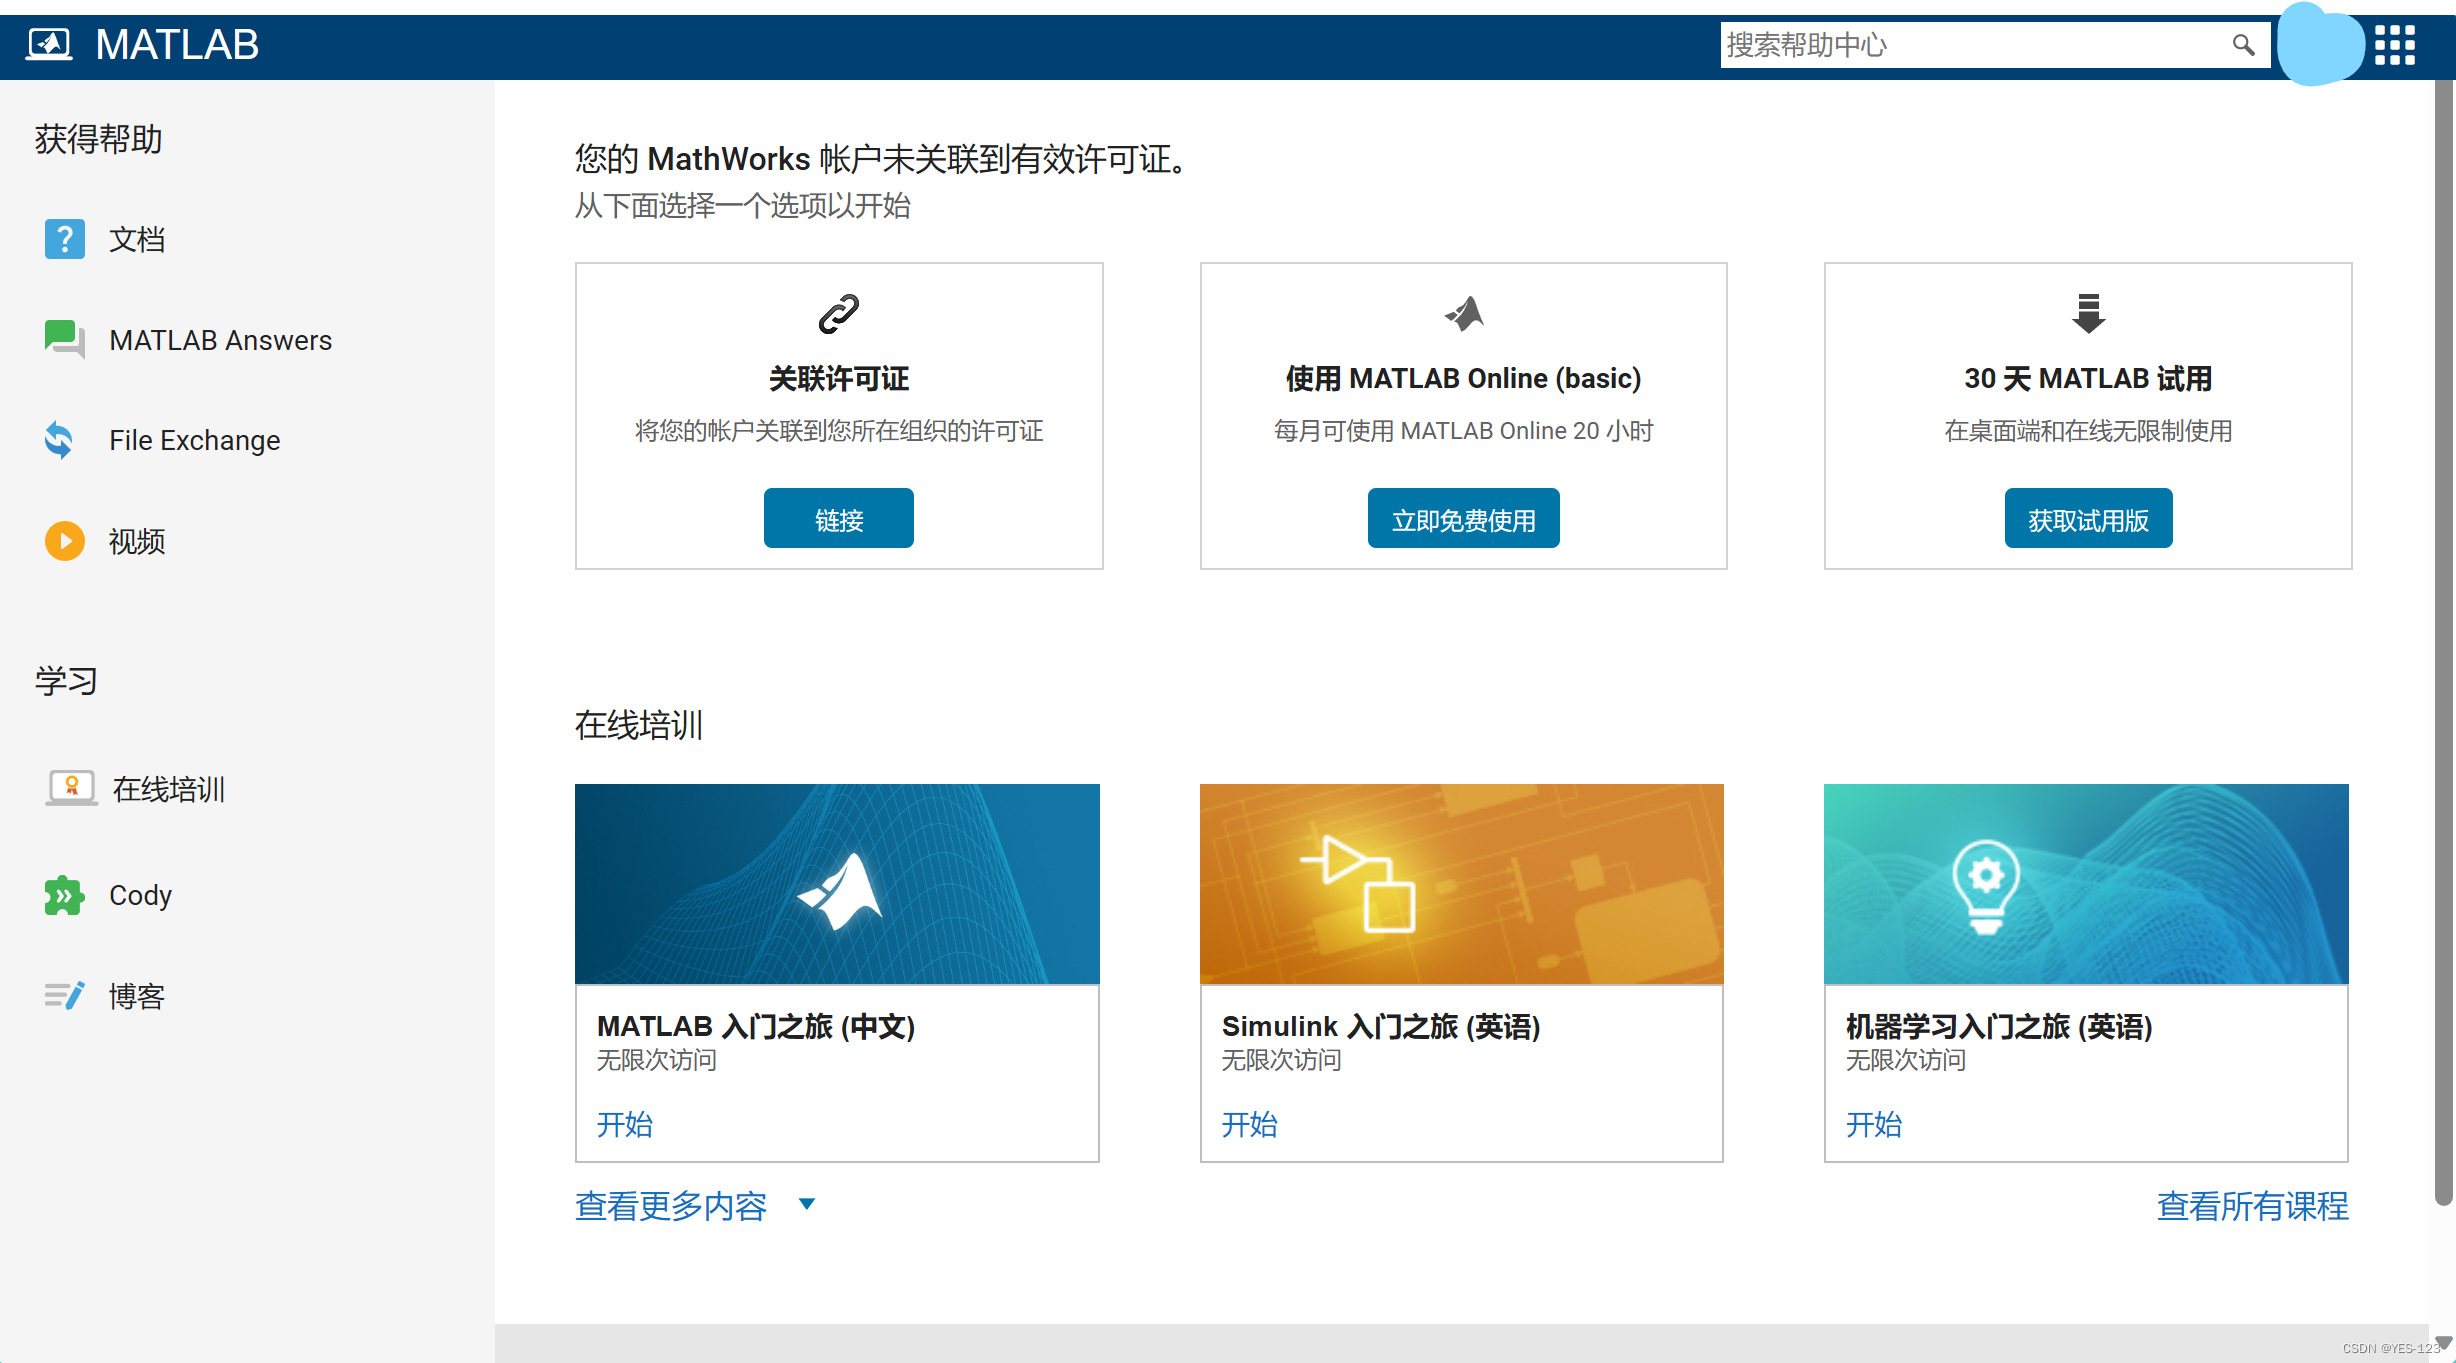2456x1363 pixels.
Task: Open 视频 from the sidebar
Action: [x=137, y=541]
